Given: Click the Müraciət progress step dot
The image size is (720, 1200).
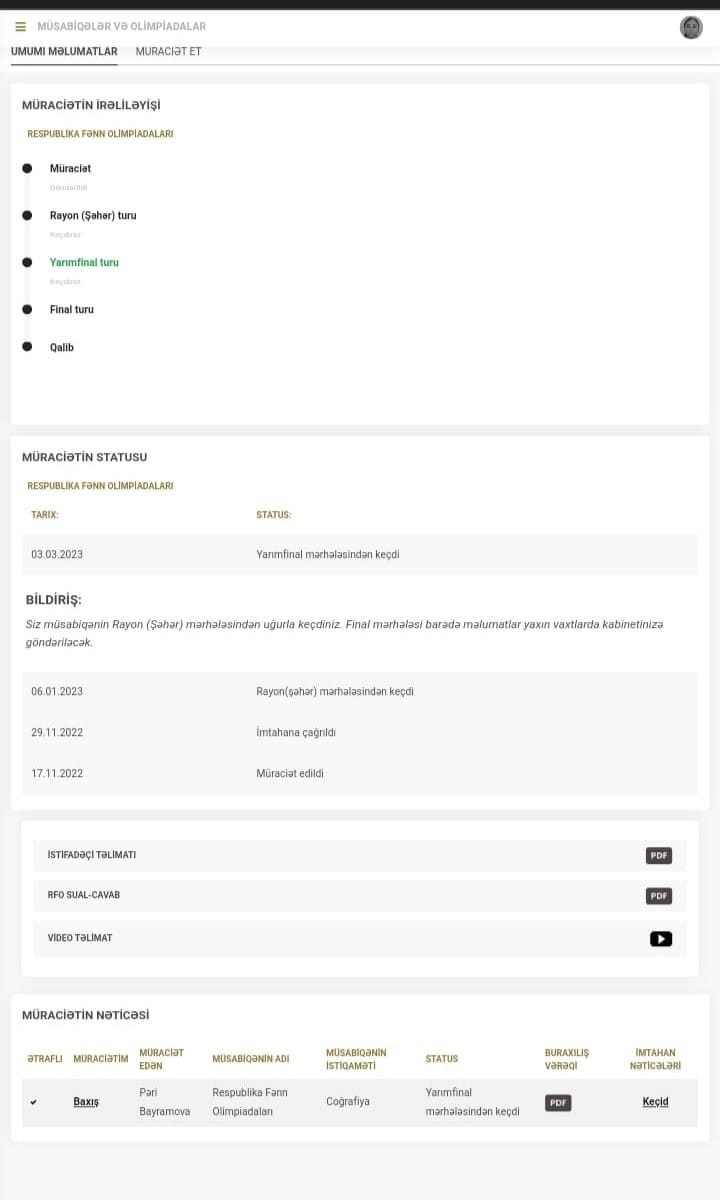Looking at the screenshot, I should point(27,168).
